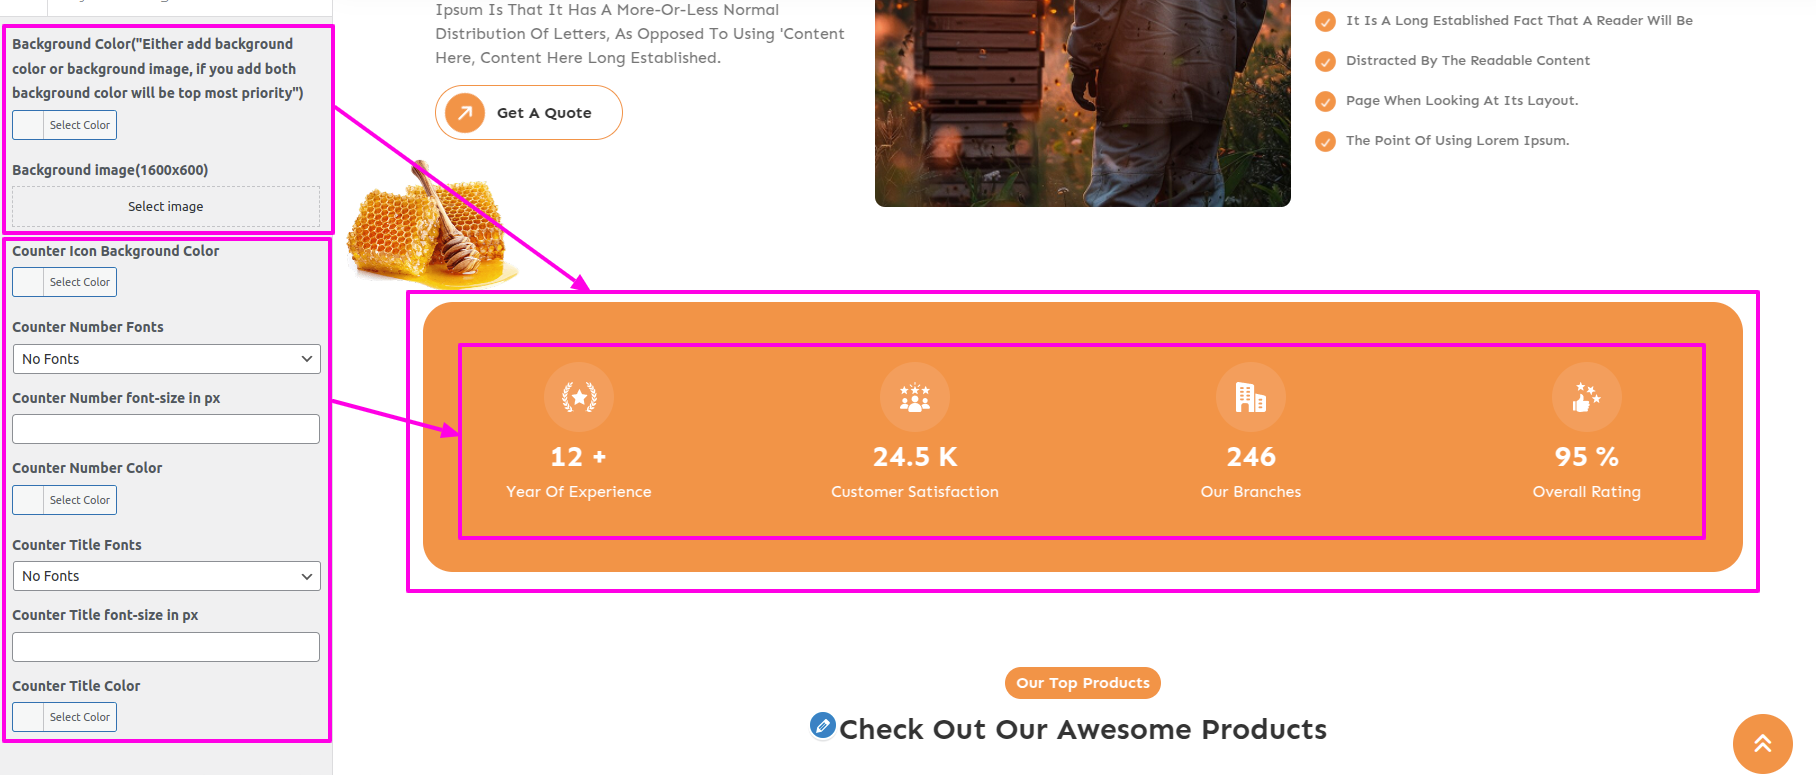The height and width of the screenshot is (775, 1816).
Task: Select Color for the section Background Color
Action: pyautogui.click(x=65, y=125)
